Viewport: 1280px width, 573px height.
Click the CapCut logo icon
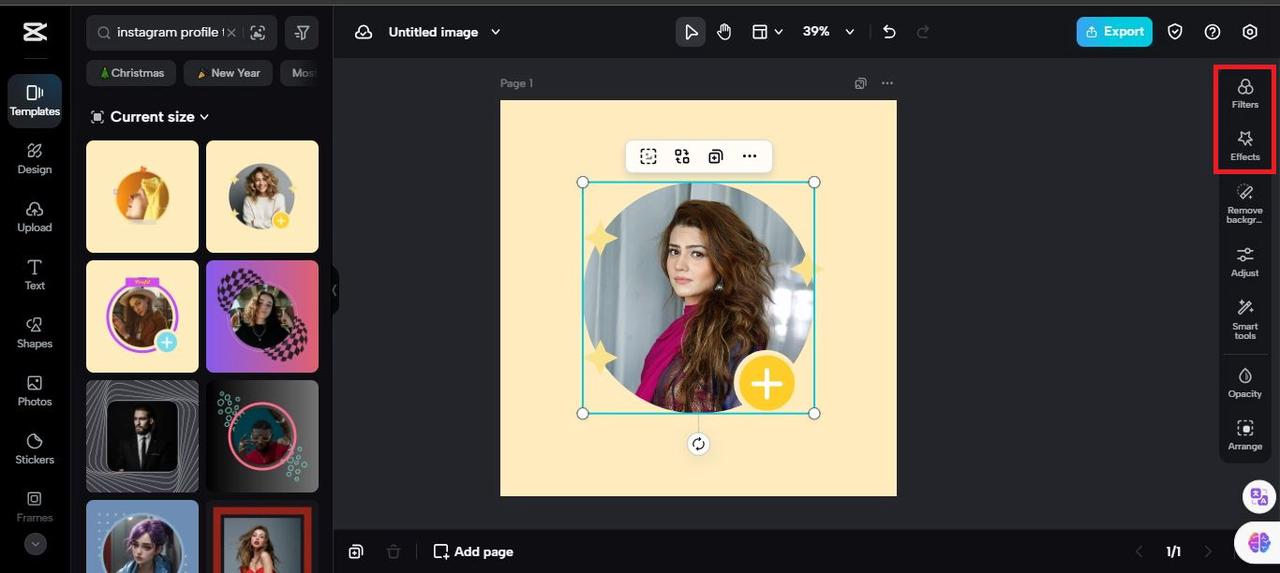tap(35, 32)
